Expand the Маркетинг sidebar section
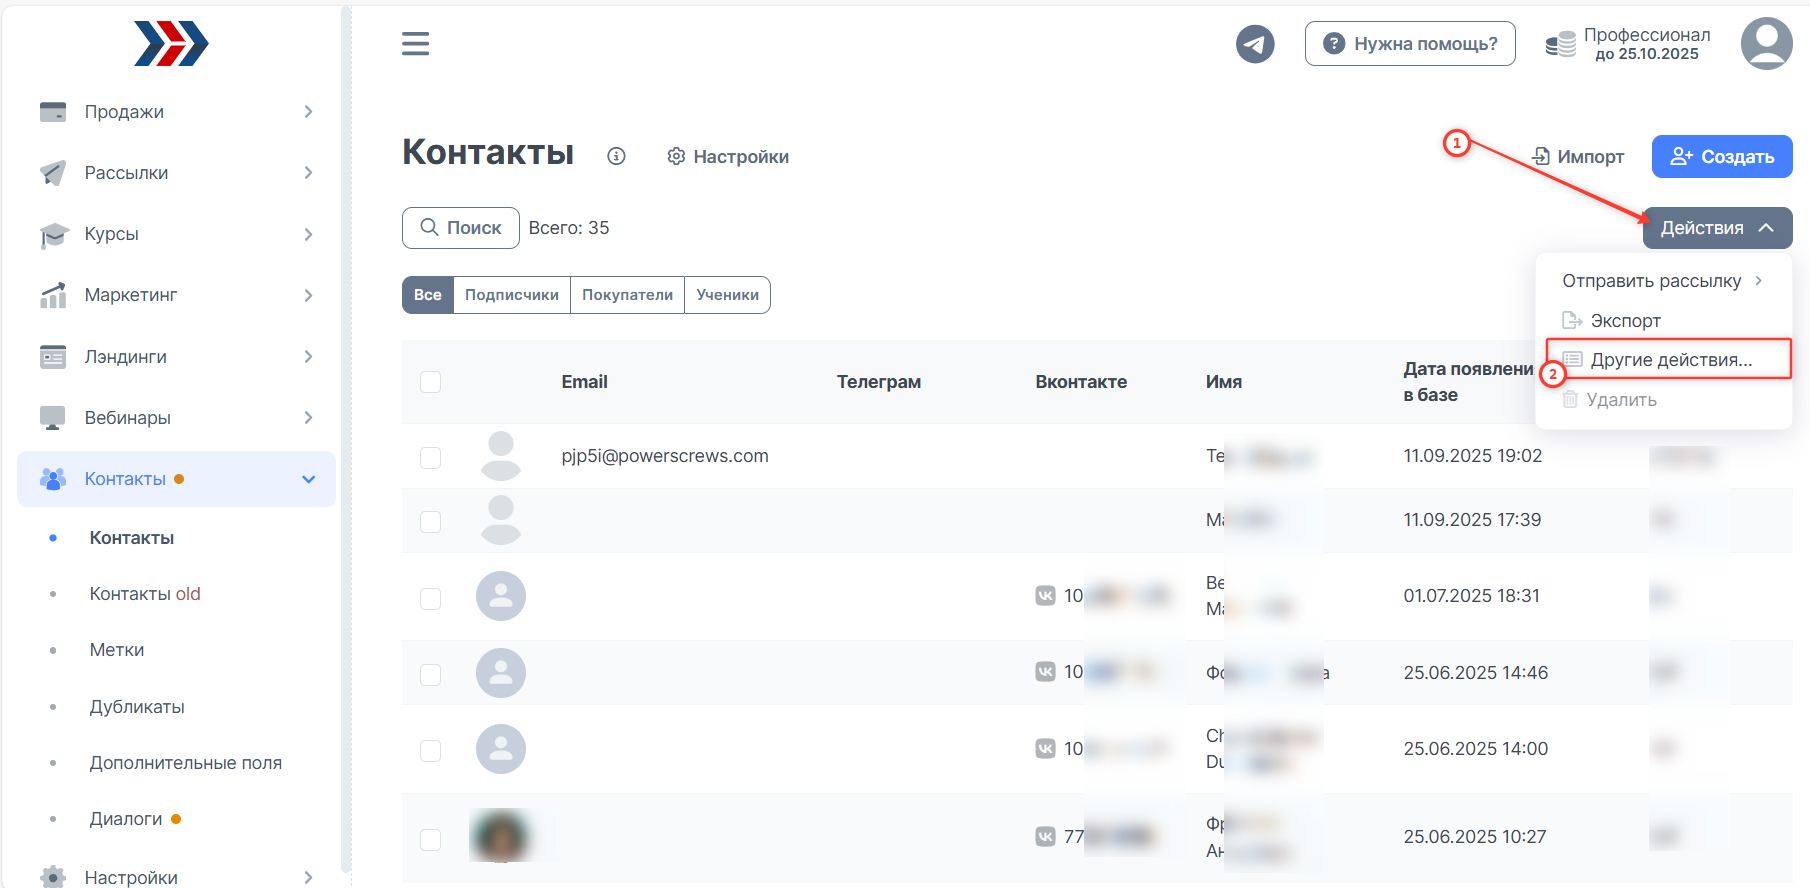The height and width of the screenshot is (888, 1810). [176, 295]
